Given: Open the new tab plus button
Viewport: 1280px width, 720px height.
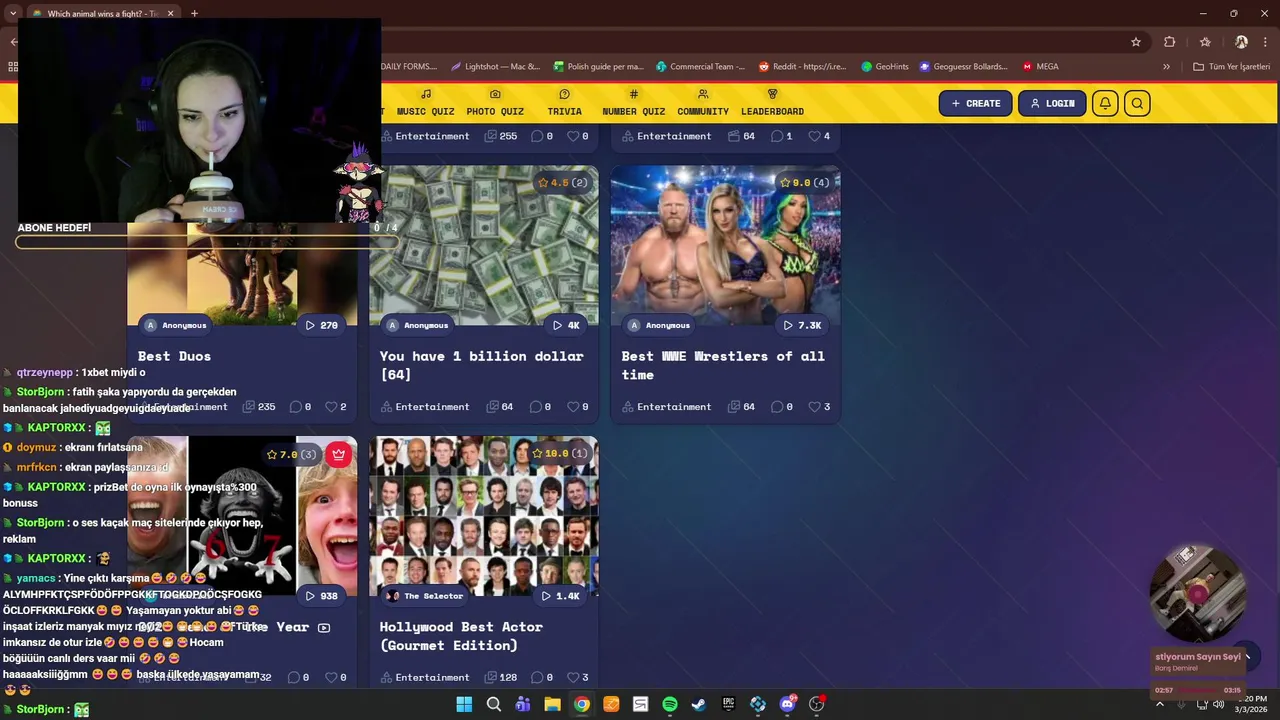Looking at the screenshot, I should pyautogui.click(x=194, y=13).
